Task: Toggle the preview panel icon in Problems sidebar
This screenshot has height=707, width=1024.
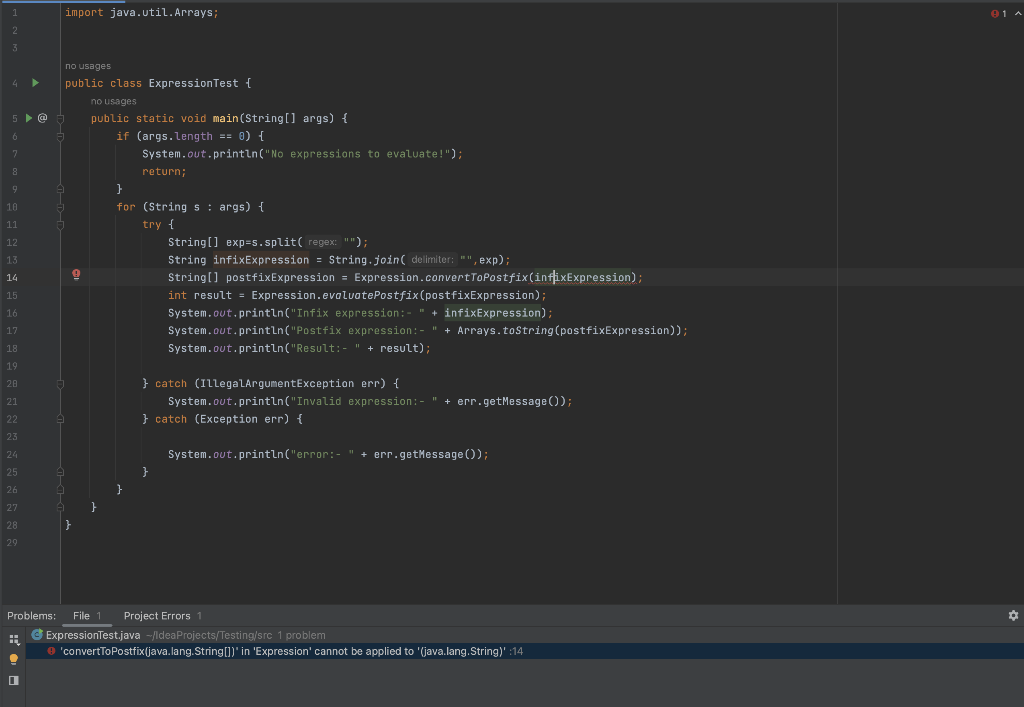Action: pos(14,680)
